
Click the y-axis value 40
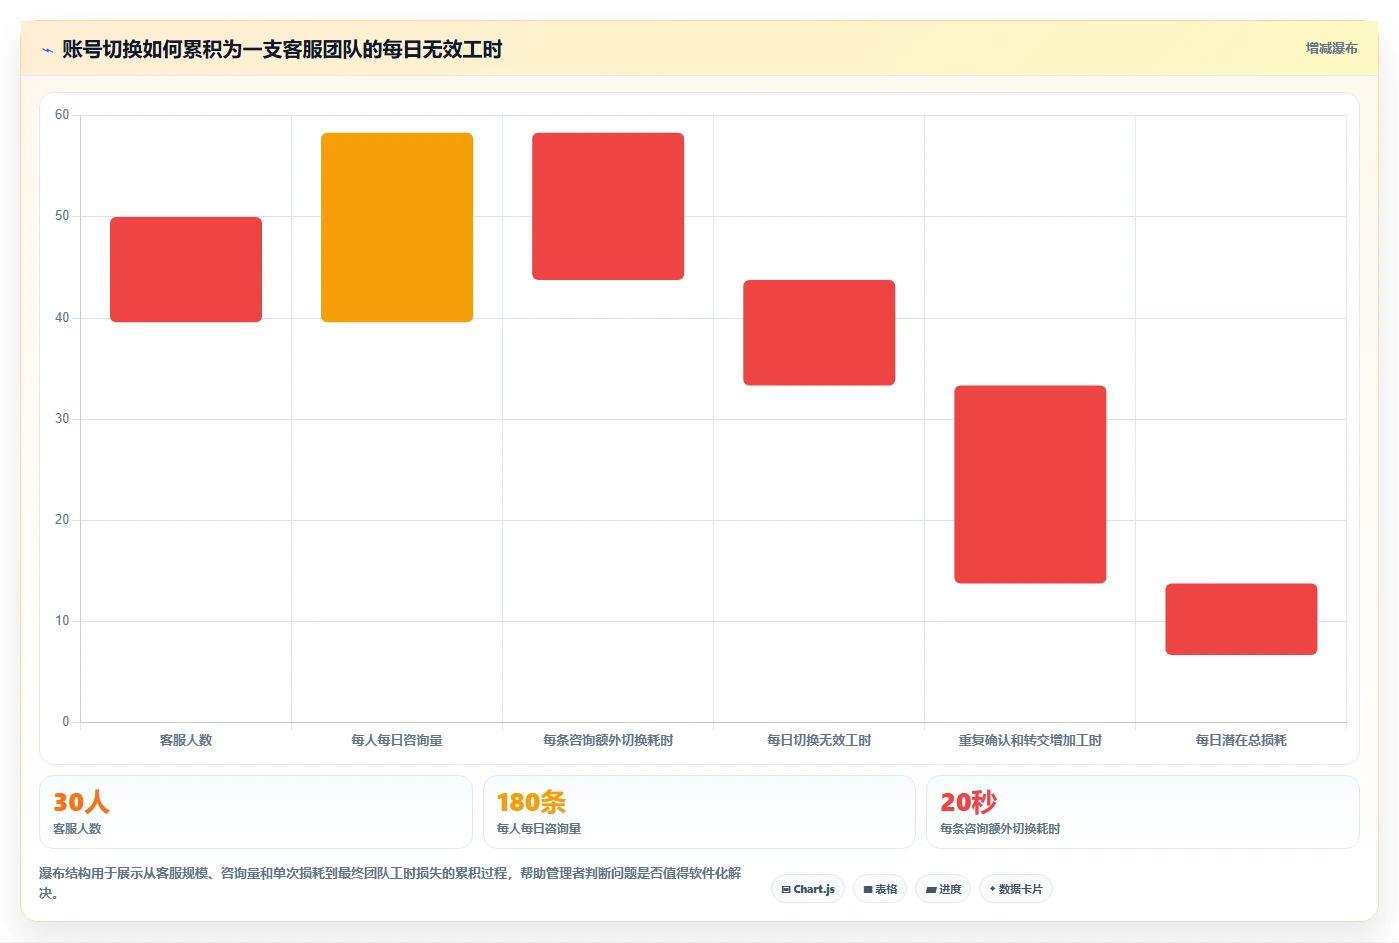pyautogui.click(x=62, y=318)
